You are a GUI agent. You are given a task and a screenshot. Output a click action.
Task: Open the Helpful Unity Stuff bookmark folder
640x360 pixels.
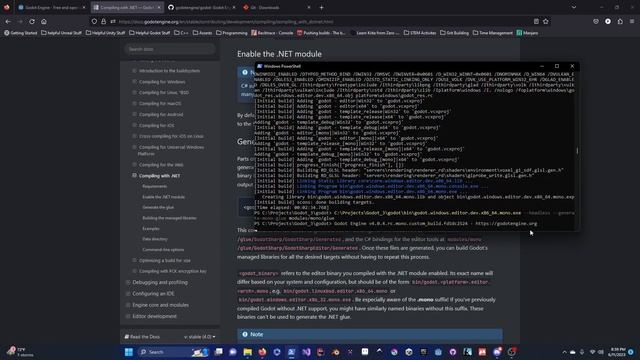point(105,33)
